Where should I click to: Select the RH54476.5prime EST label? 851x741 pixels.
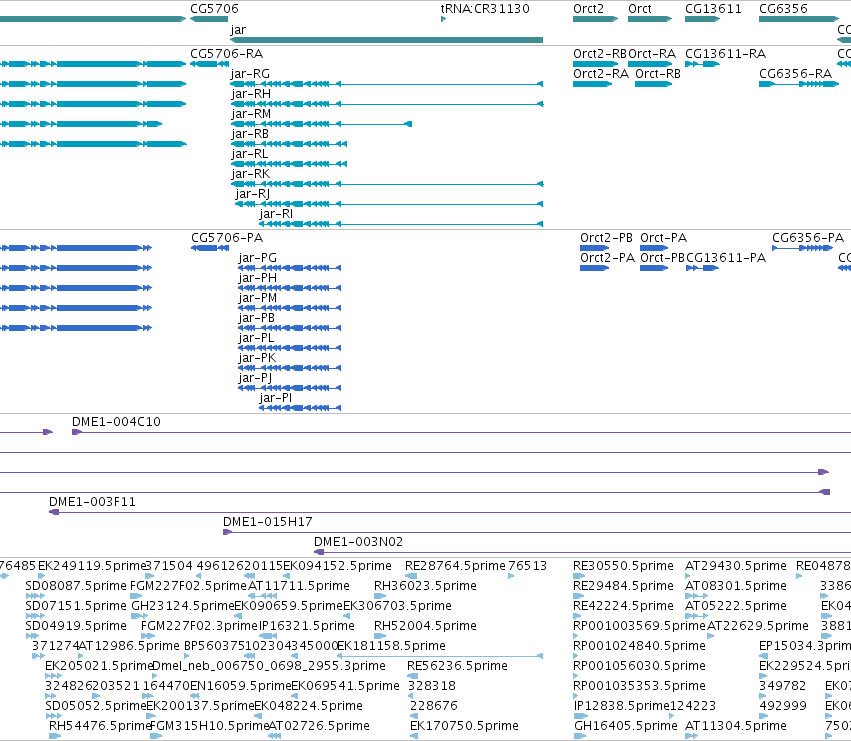click(x=100, y=726)
